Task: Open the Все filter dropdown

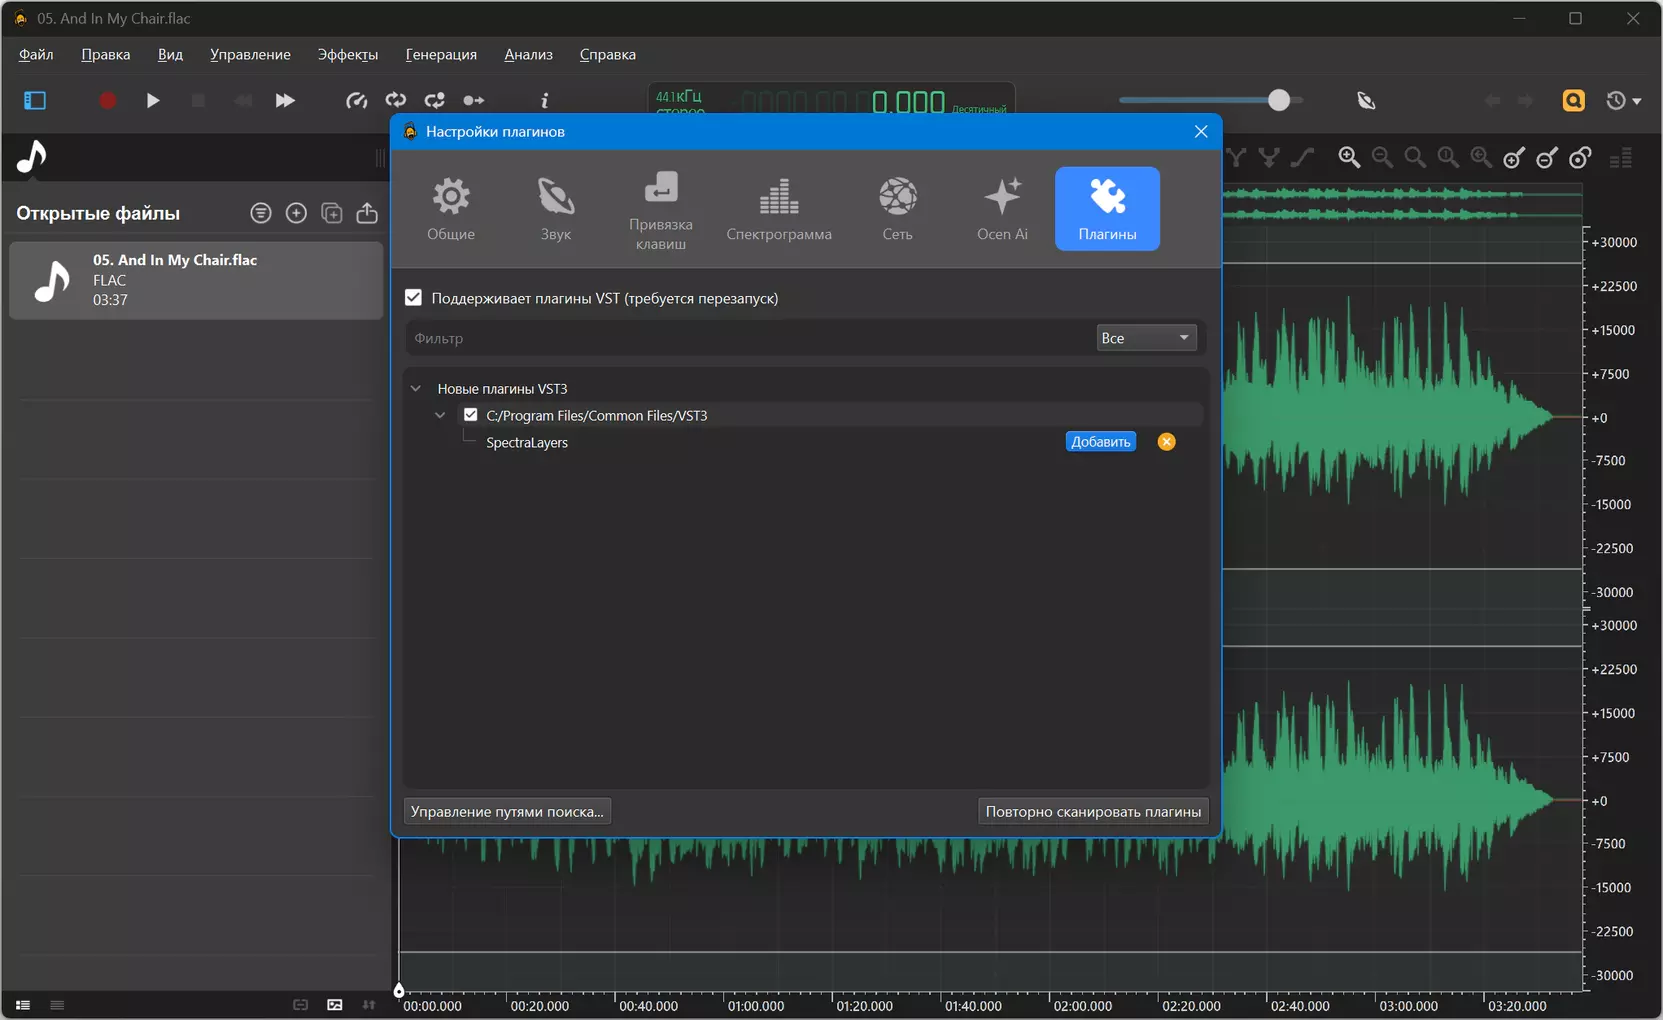Action: click(1145, 338)
